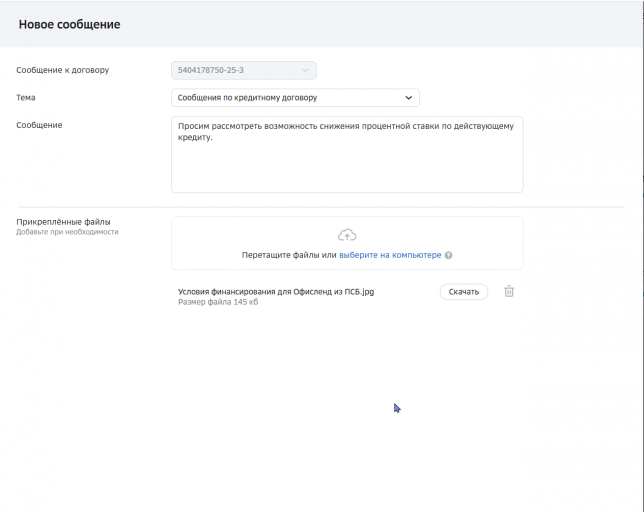Image resolution: width=644 pixels, height=512 pixels.
Task: Click the 'Перетащите файлы или' text
Action: click(289, 255)
